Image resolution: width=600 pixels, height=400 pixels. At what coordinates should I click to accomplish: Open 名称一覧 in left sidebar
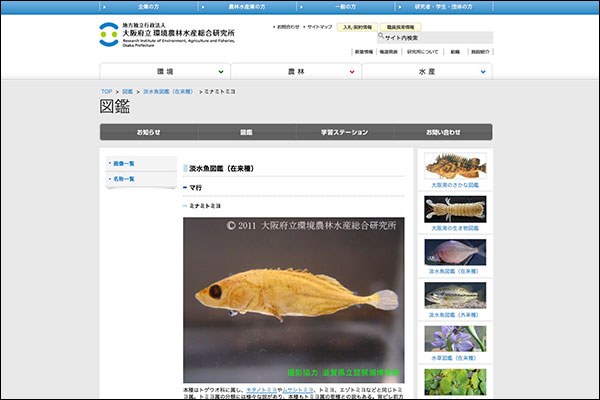[x=125, y=179]
